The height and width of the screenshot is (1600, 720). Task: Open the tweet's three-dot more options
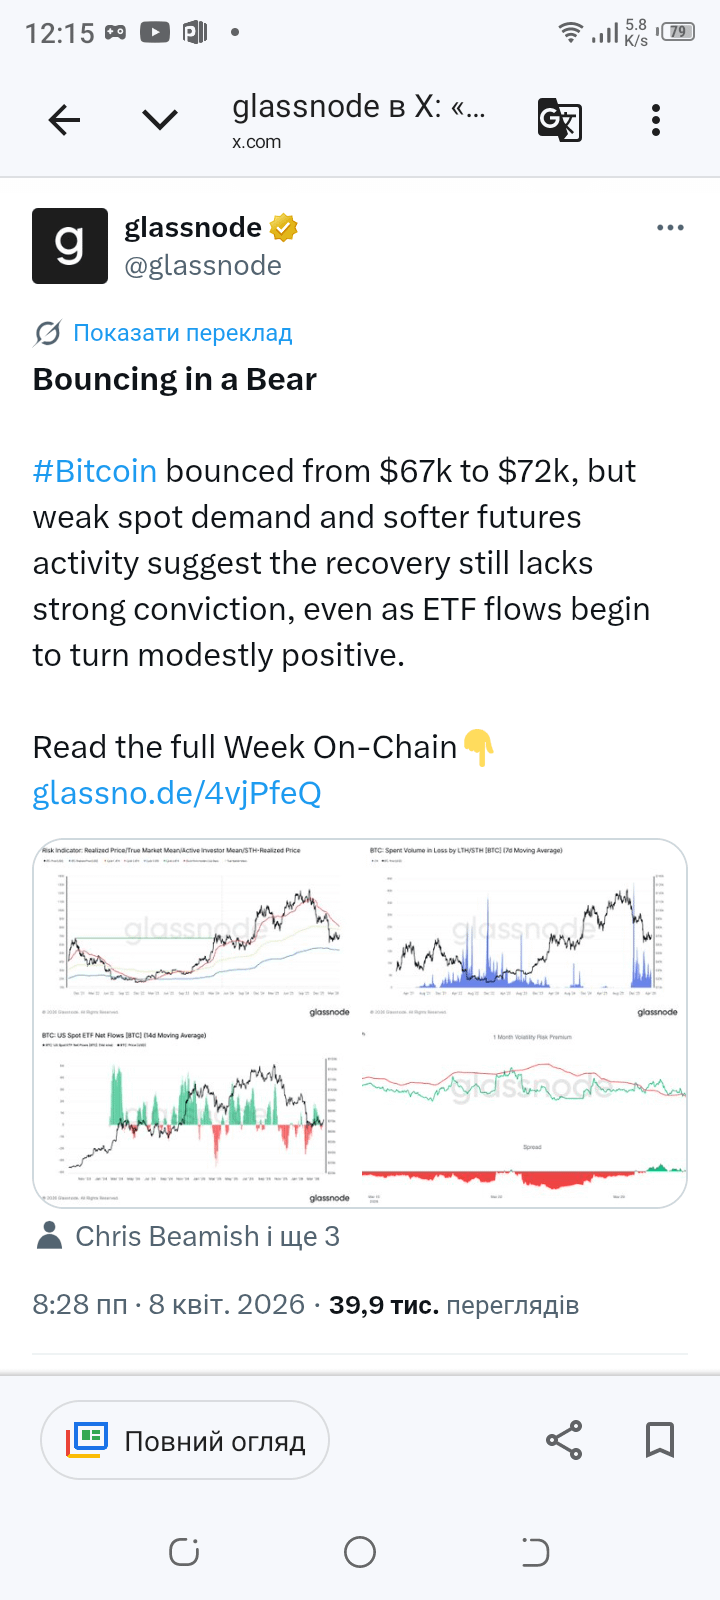670,228
